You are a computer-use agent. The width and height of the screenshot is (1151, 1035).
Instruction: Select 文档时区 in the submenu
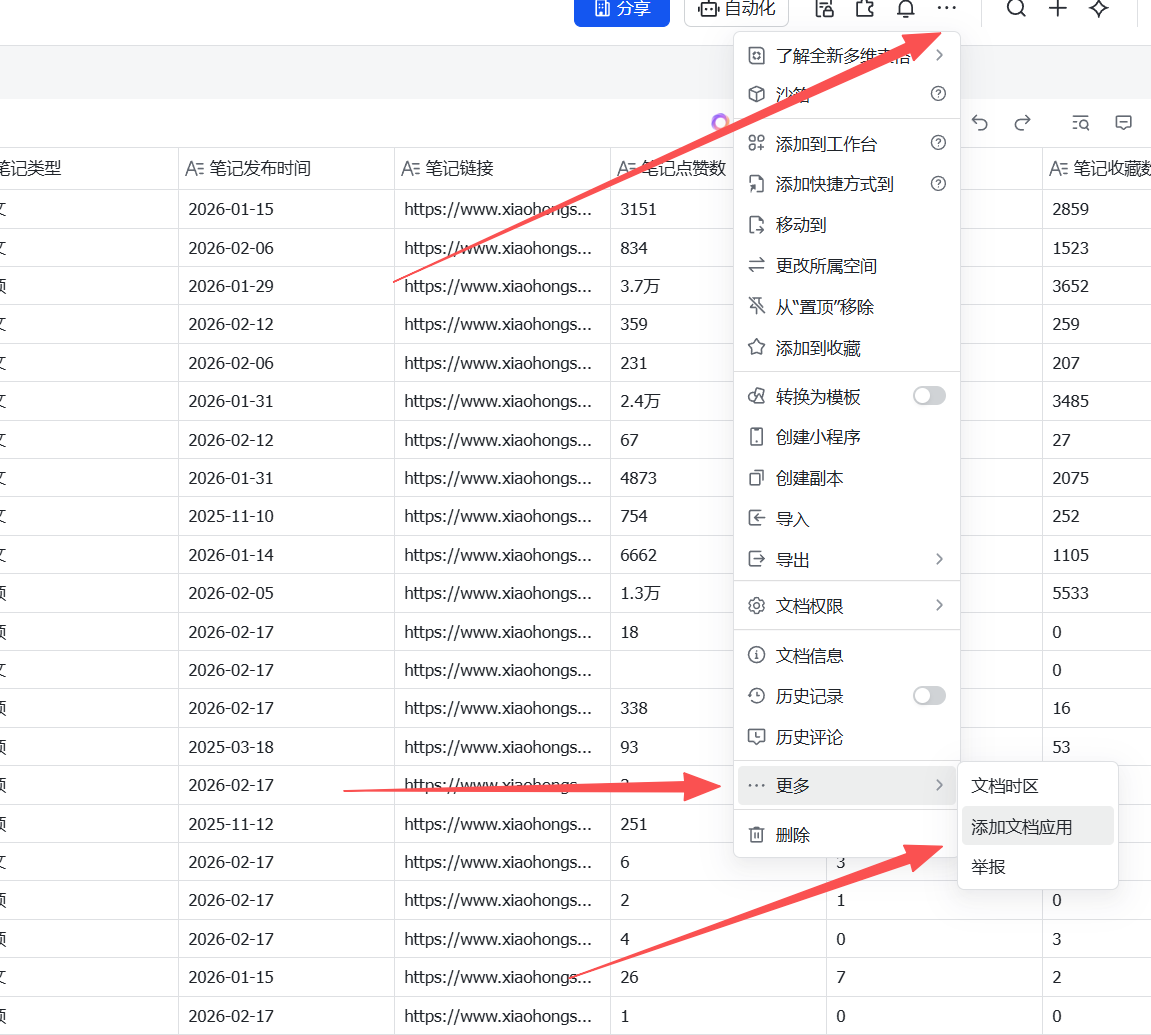point(1038,786)
